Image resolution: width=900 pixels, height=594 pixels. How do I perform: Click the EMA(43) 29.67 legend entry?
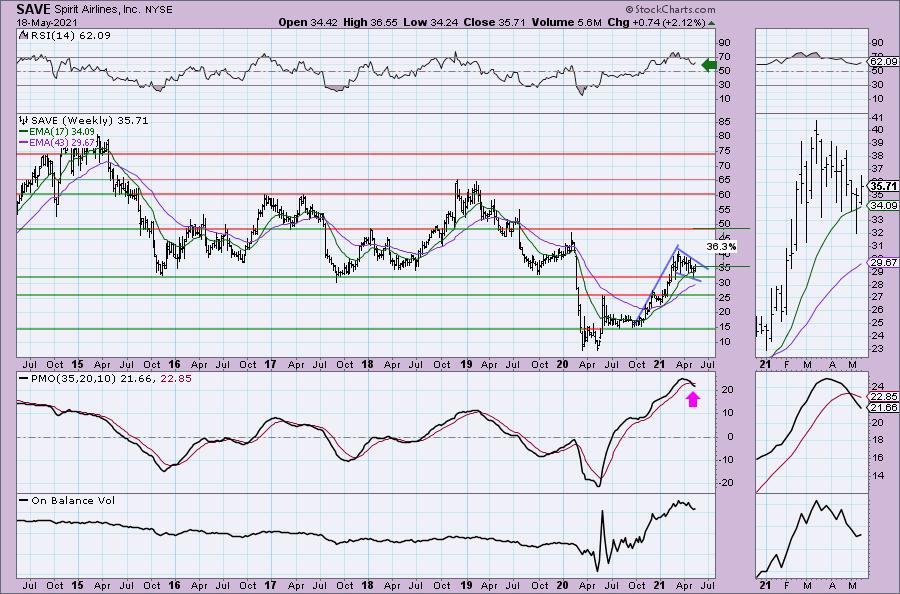(57, 142)
